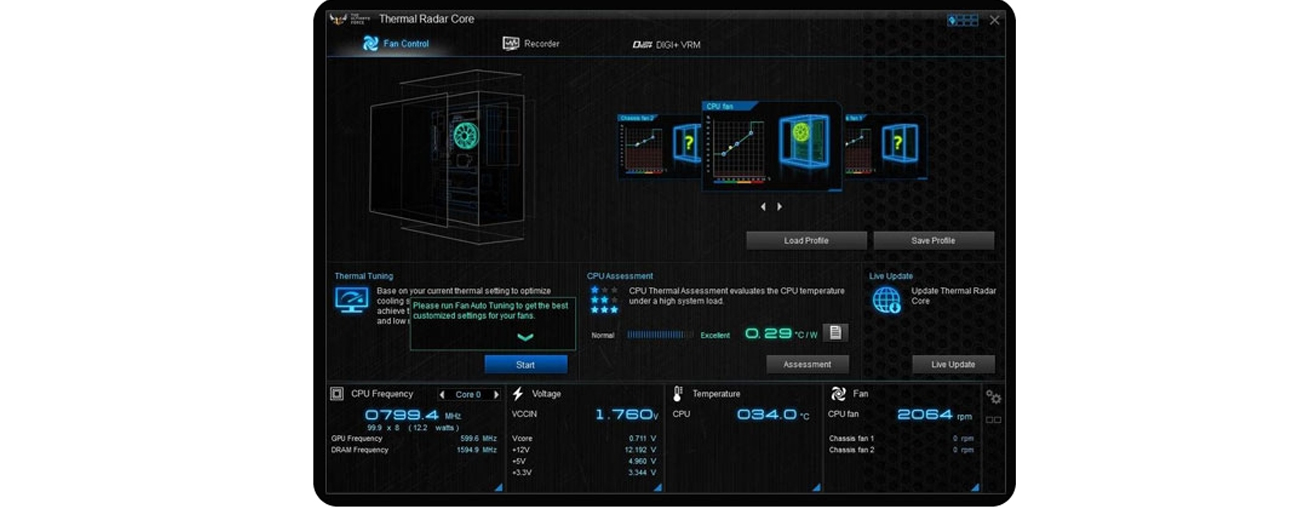Click the small panel view icon below gear
Screen dimensions: 1300x507
pyautogui.click(x=994, y=420)
